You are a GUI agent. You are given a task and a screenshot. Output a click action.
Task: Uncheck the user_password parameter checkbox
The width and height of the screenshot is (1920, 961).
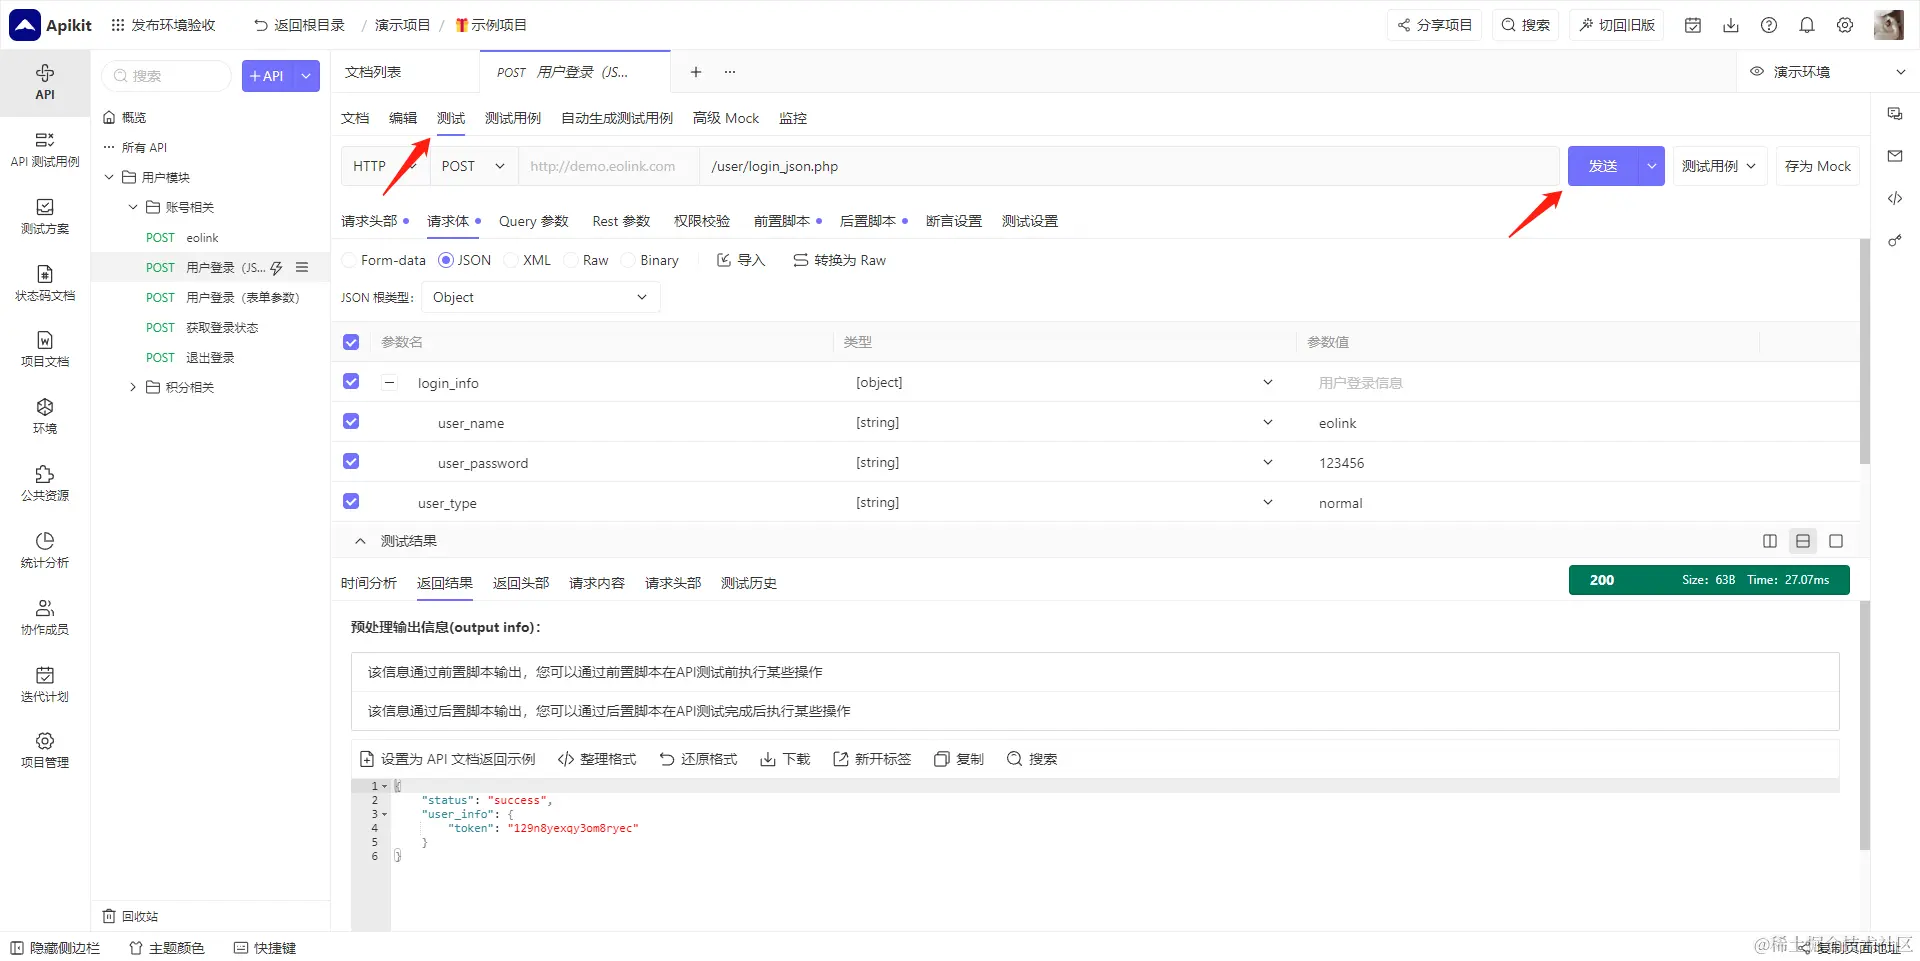(351, 462)
